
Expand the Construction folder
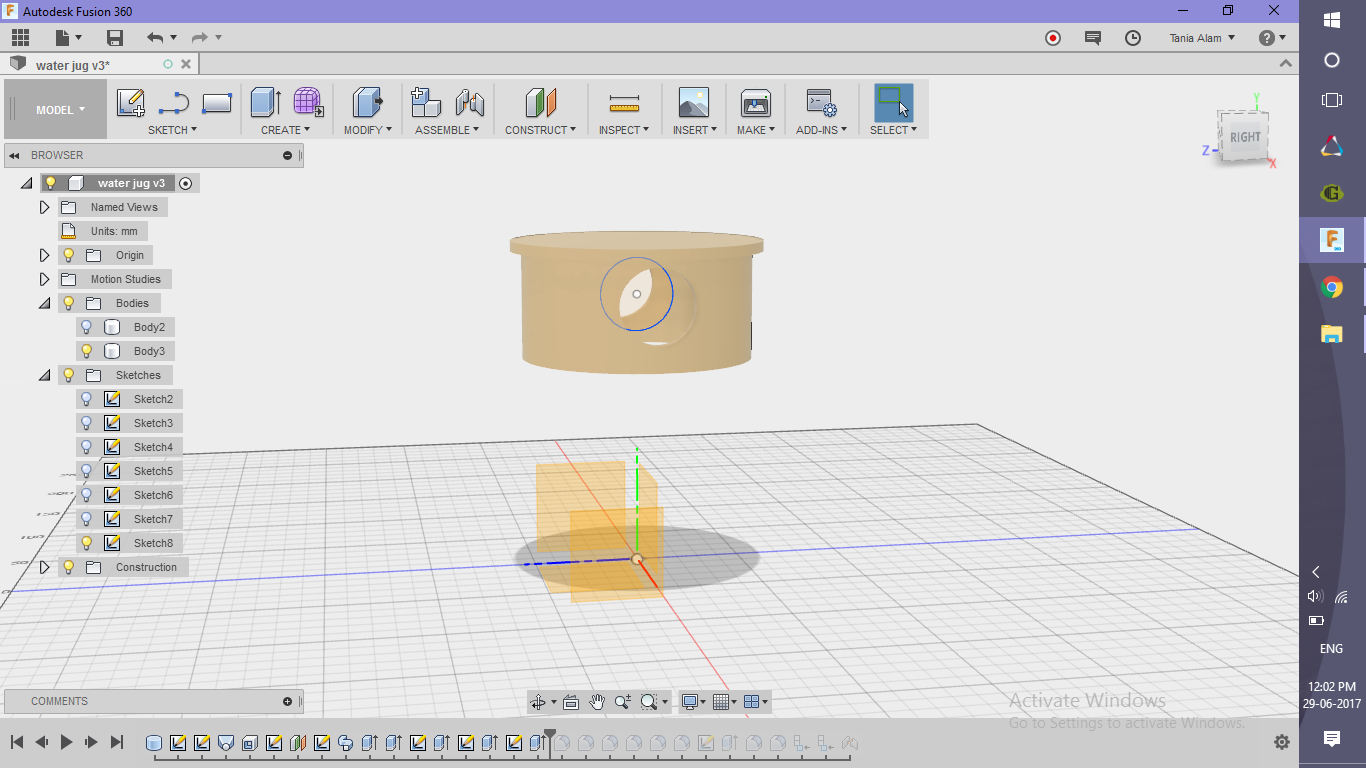click(x=44, y=567)
